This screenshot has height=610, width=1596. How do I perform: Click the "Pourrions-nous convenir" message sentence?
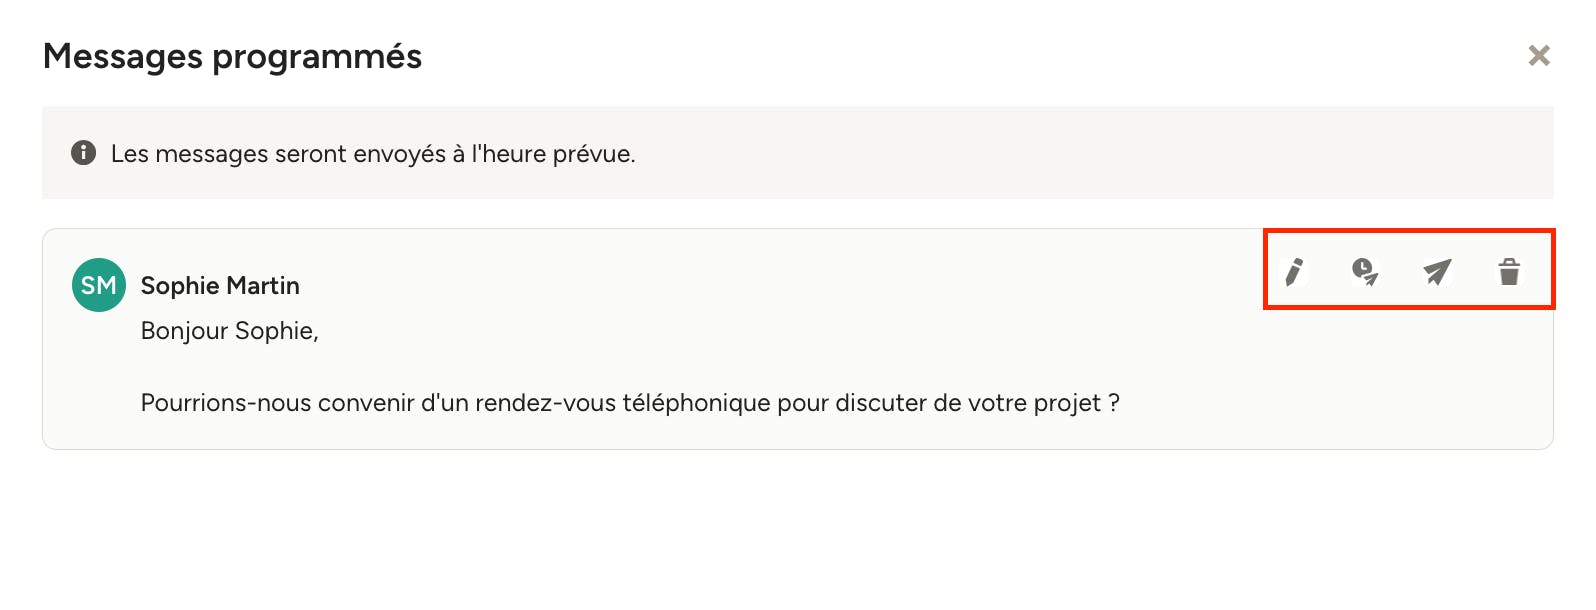pyautogui.click(x=630, y=403)
